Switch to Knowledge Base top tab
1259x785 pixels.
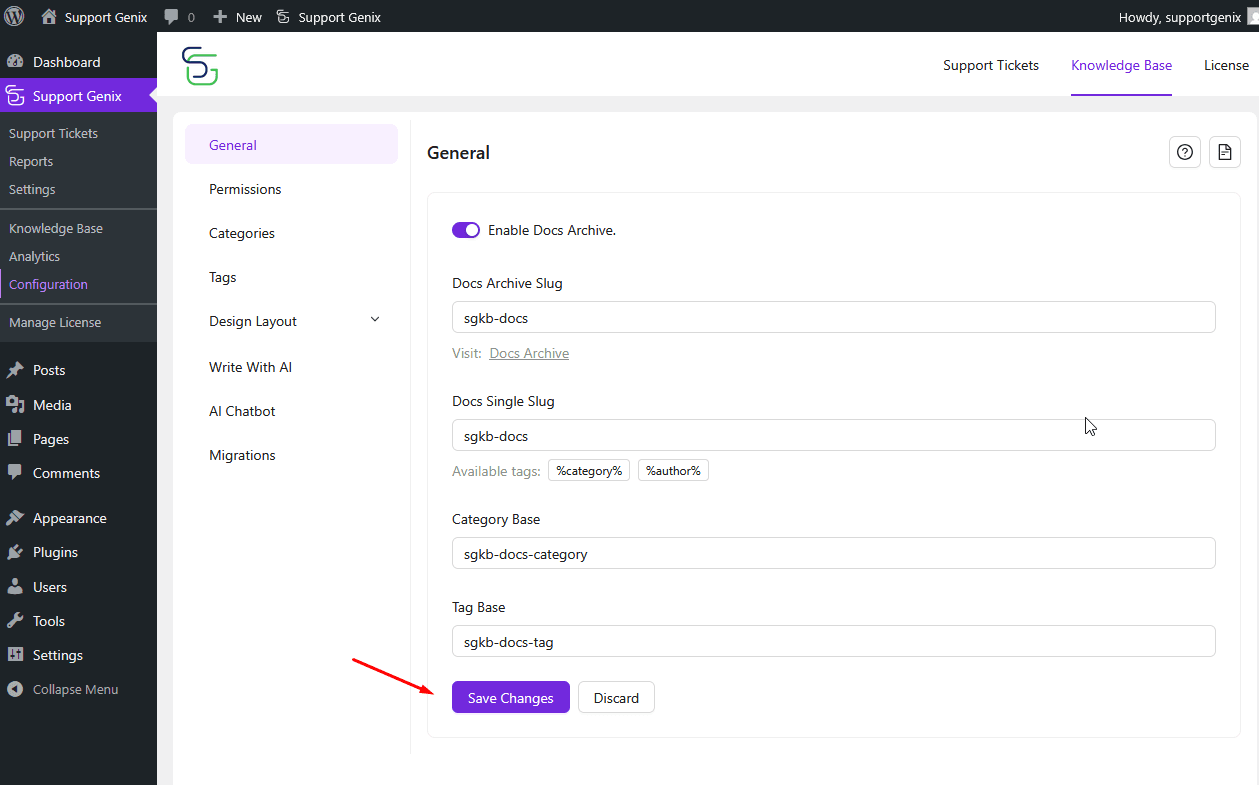point(1121,65)
